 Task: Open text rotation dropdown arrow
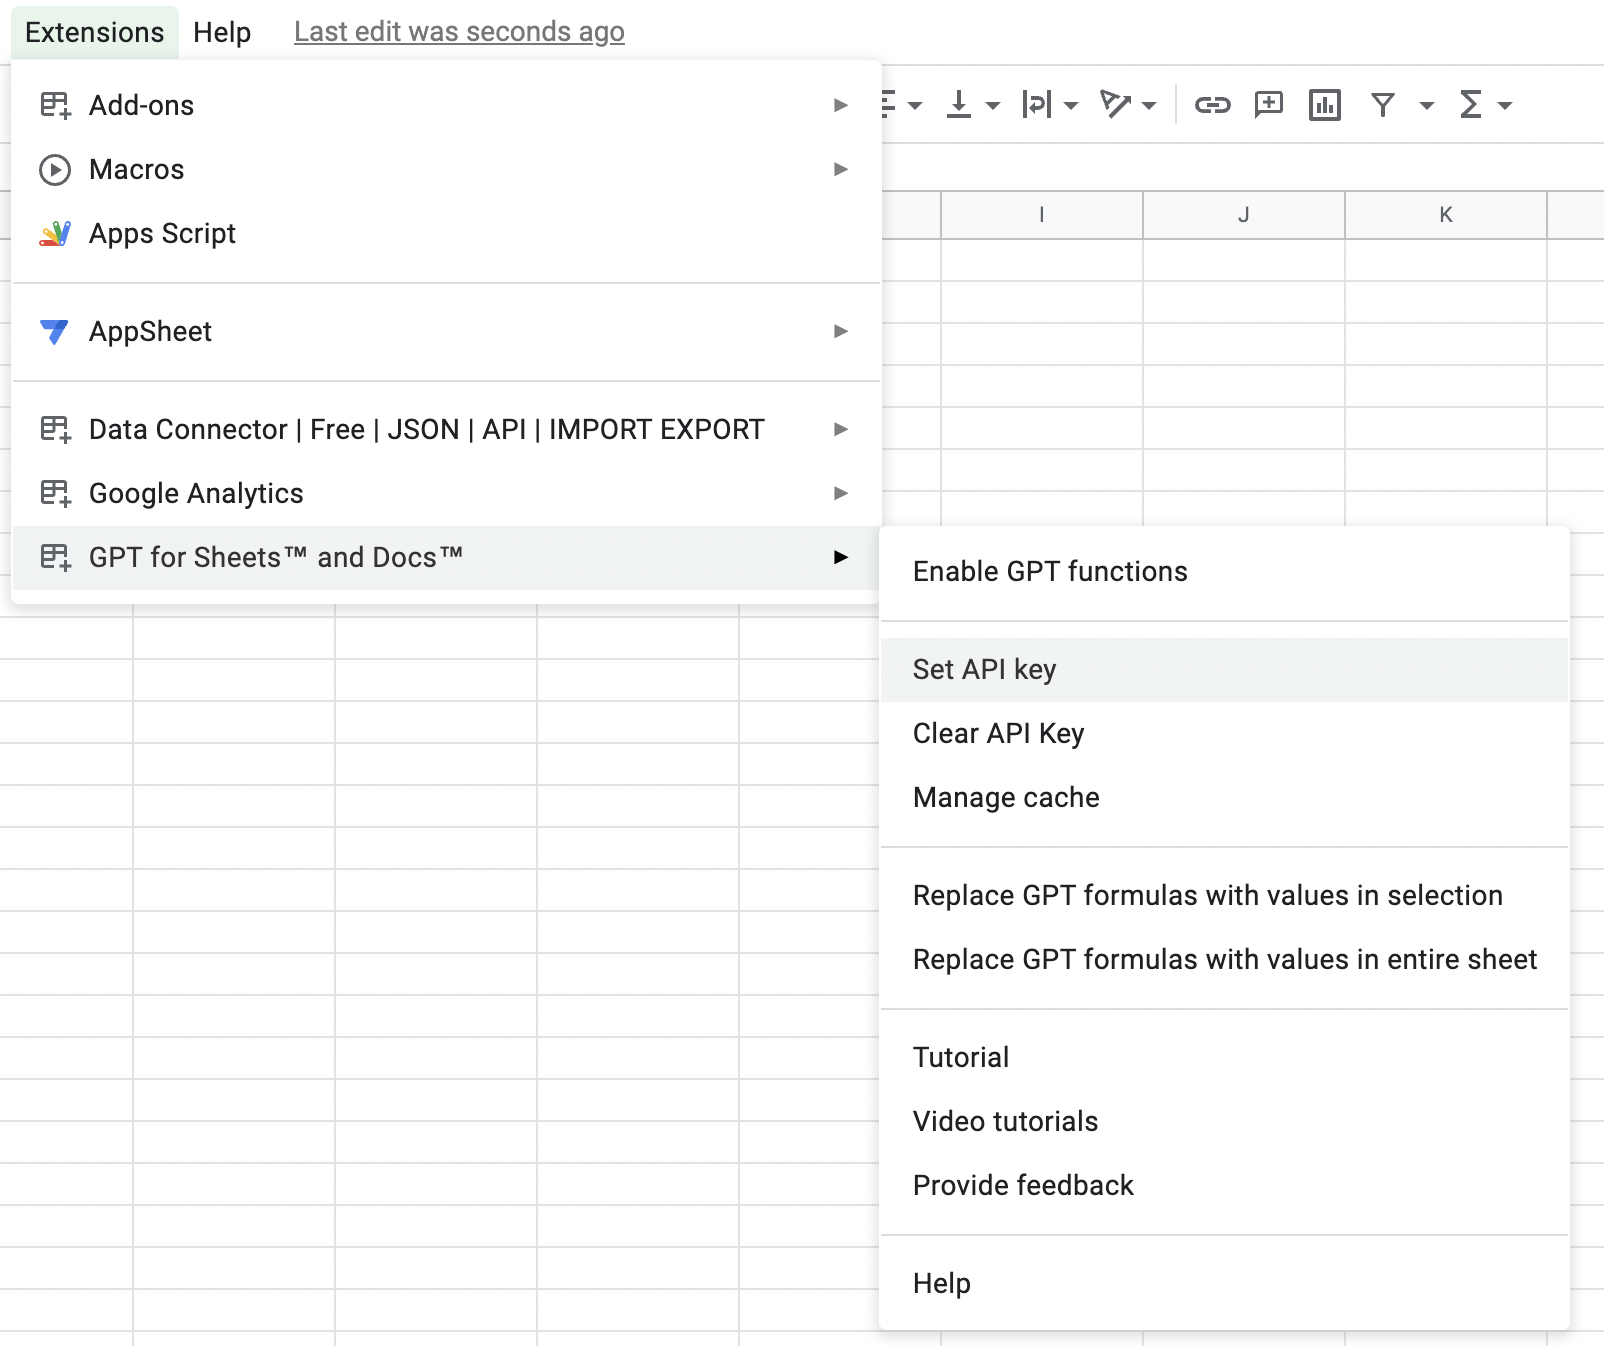[x=1149, y=105]
